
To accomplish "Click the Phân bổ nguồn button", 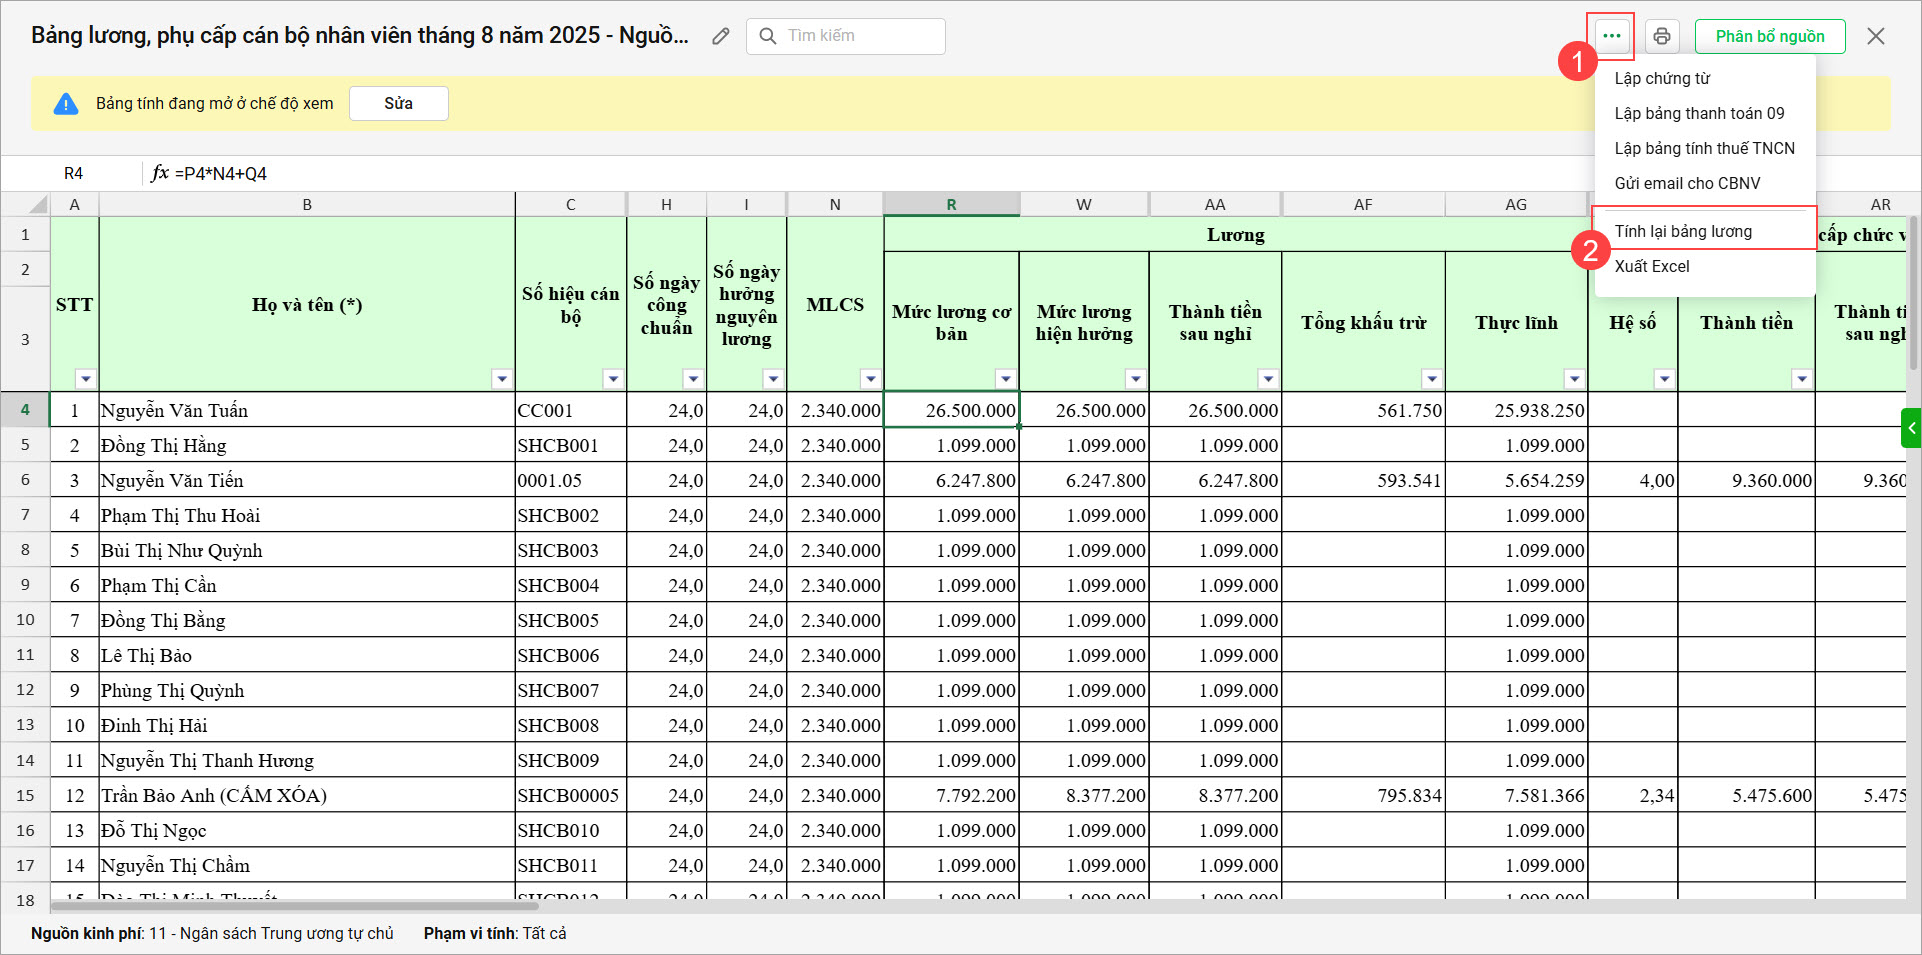I will tap(1769, 36).
